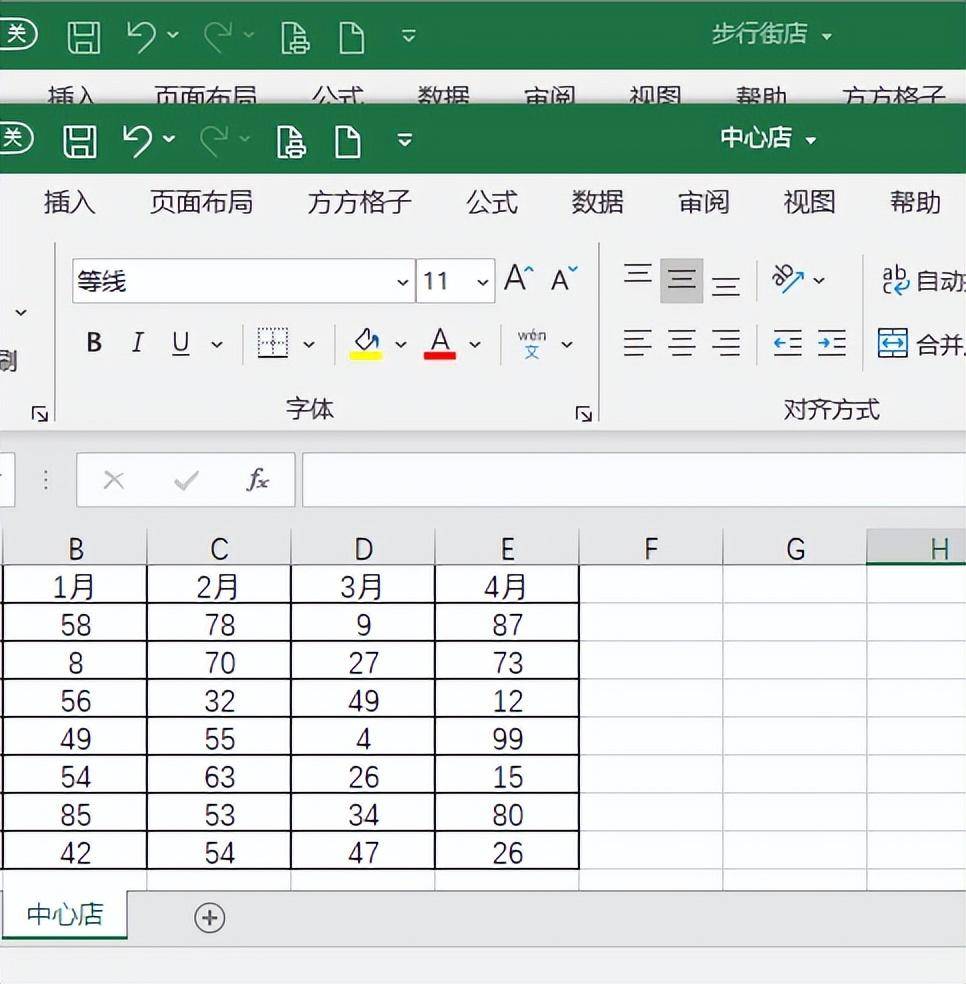This screenshot has height=984, width=966.
Task: Show phonetic guide (wén)
Action: 532,343
